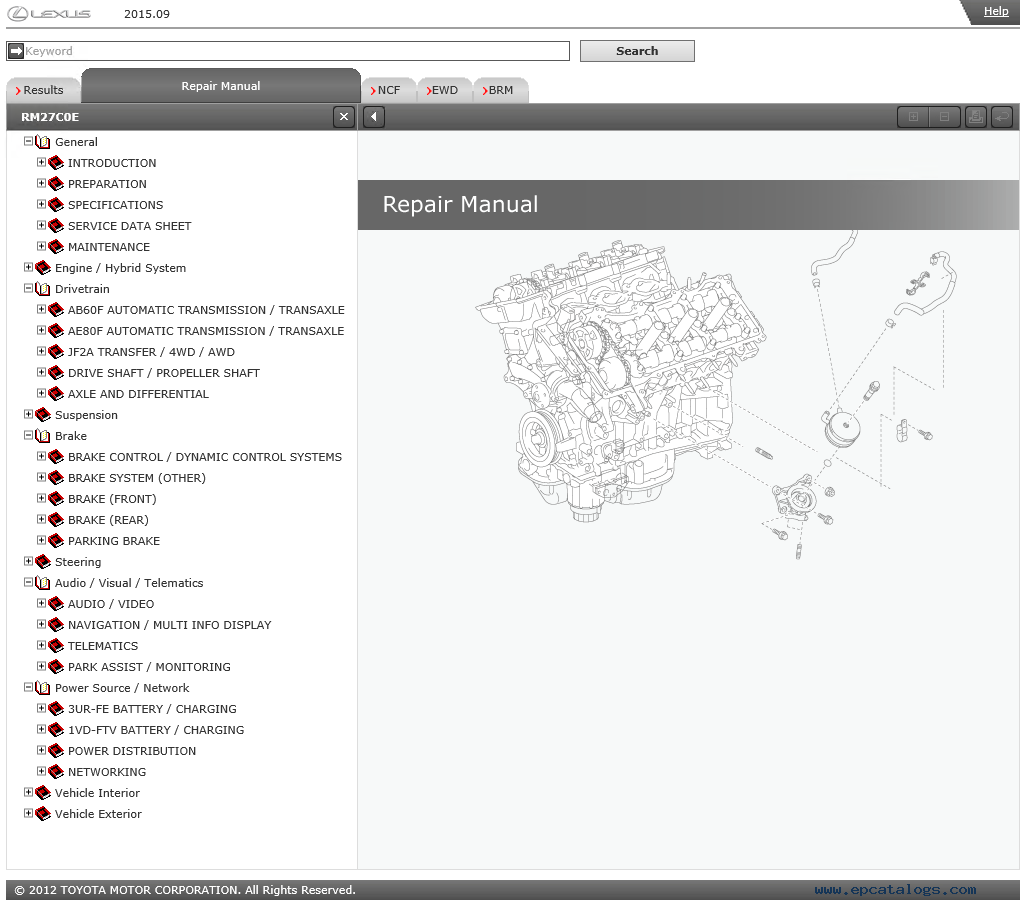The width and height of the screenshot is (1027, 906).
Task: Click the Suspension red book icon
Action: click(x=43, y=415)
